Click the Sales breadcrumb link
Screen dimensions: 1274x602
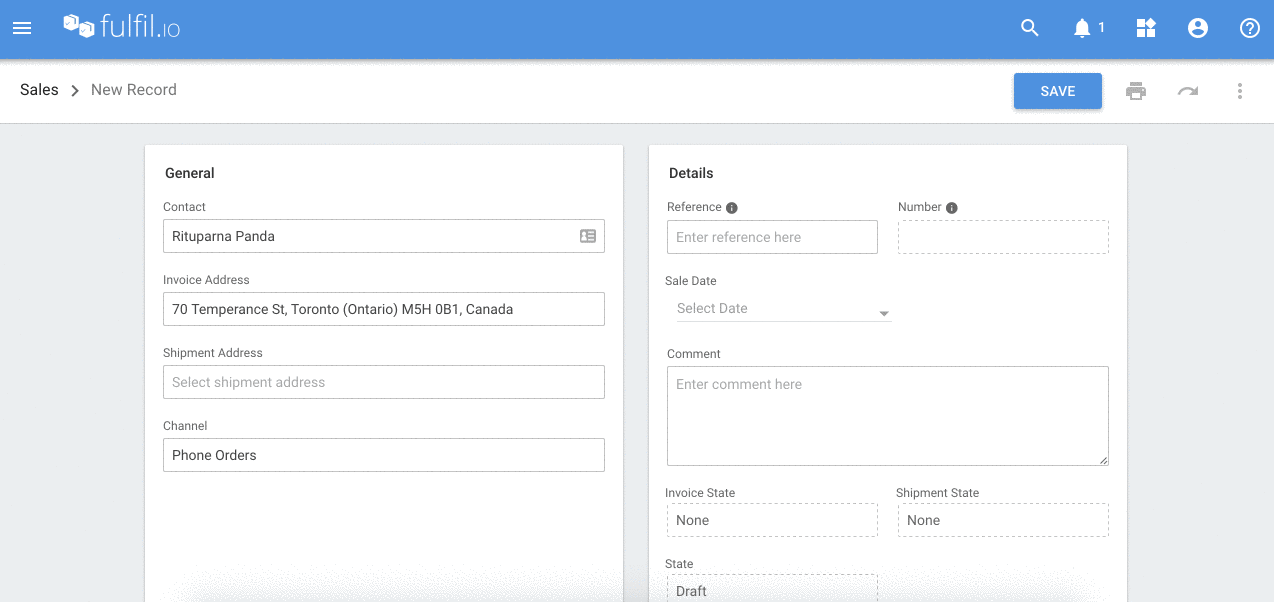click(x=39, y=90)
